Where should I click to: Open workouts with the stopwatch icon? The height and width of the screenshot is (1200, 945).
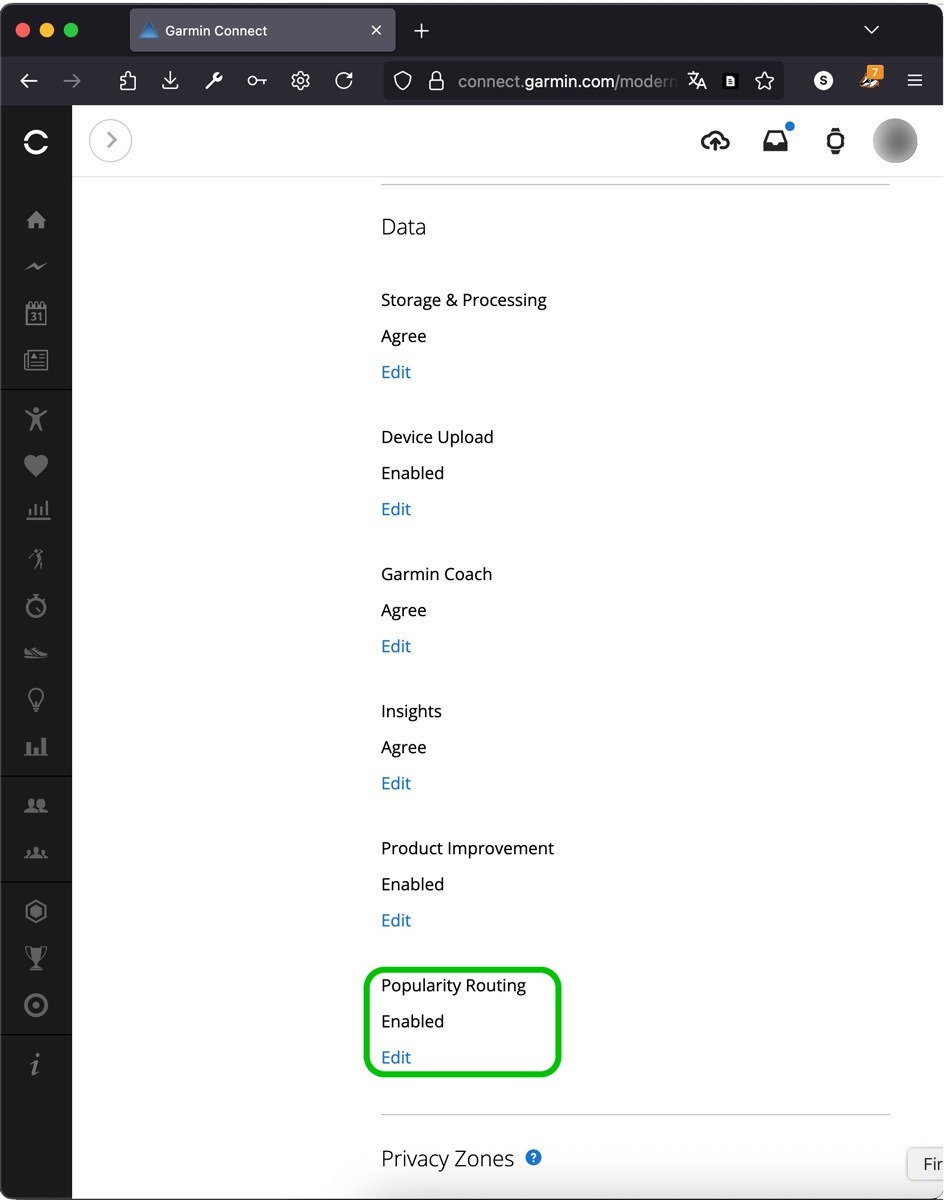(36, 606)
